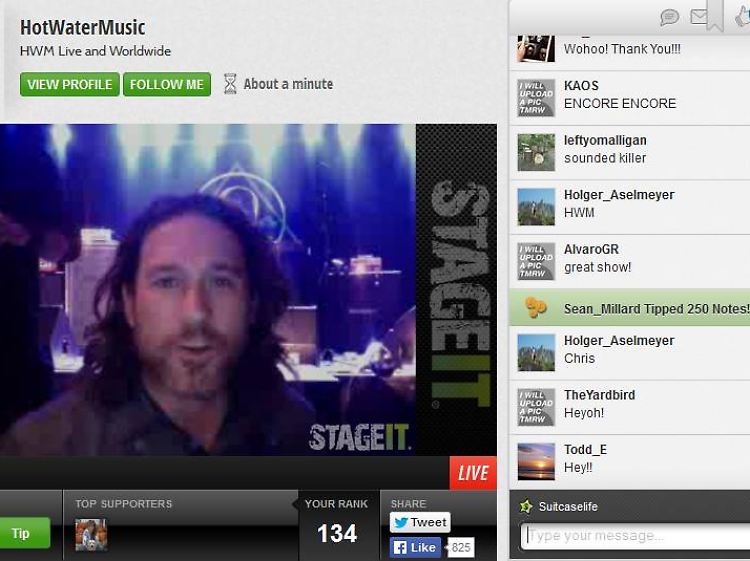Click the hourglass time remaining icon
The height and width of the screenshot is (561, 750).
[x=230, y=84]
